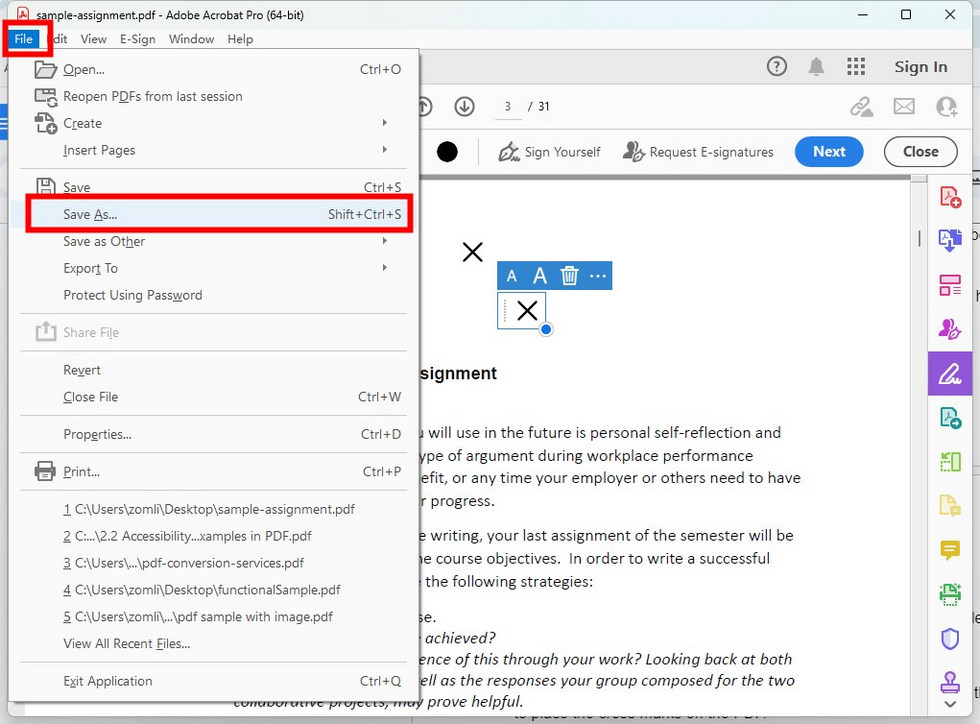Open recent file pdf sample with image.pdf
Image resolution: width=980 pixels, height=724 pixels.
[214, 617]
